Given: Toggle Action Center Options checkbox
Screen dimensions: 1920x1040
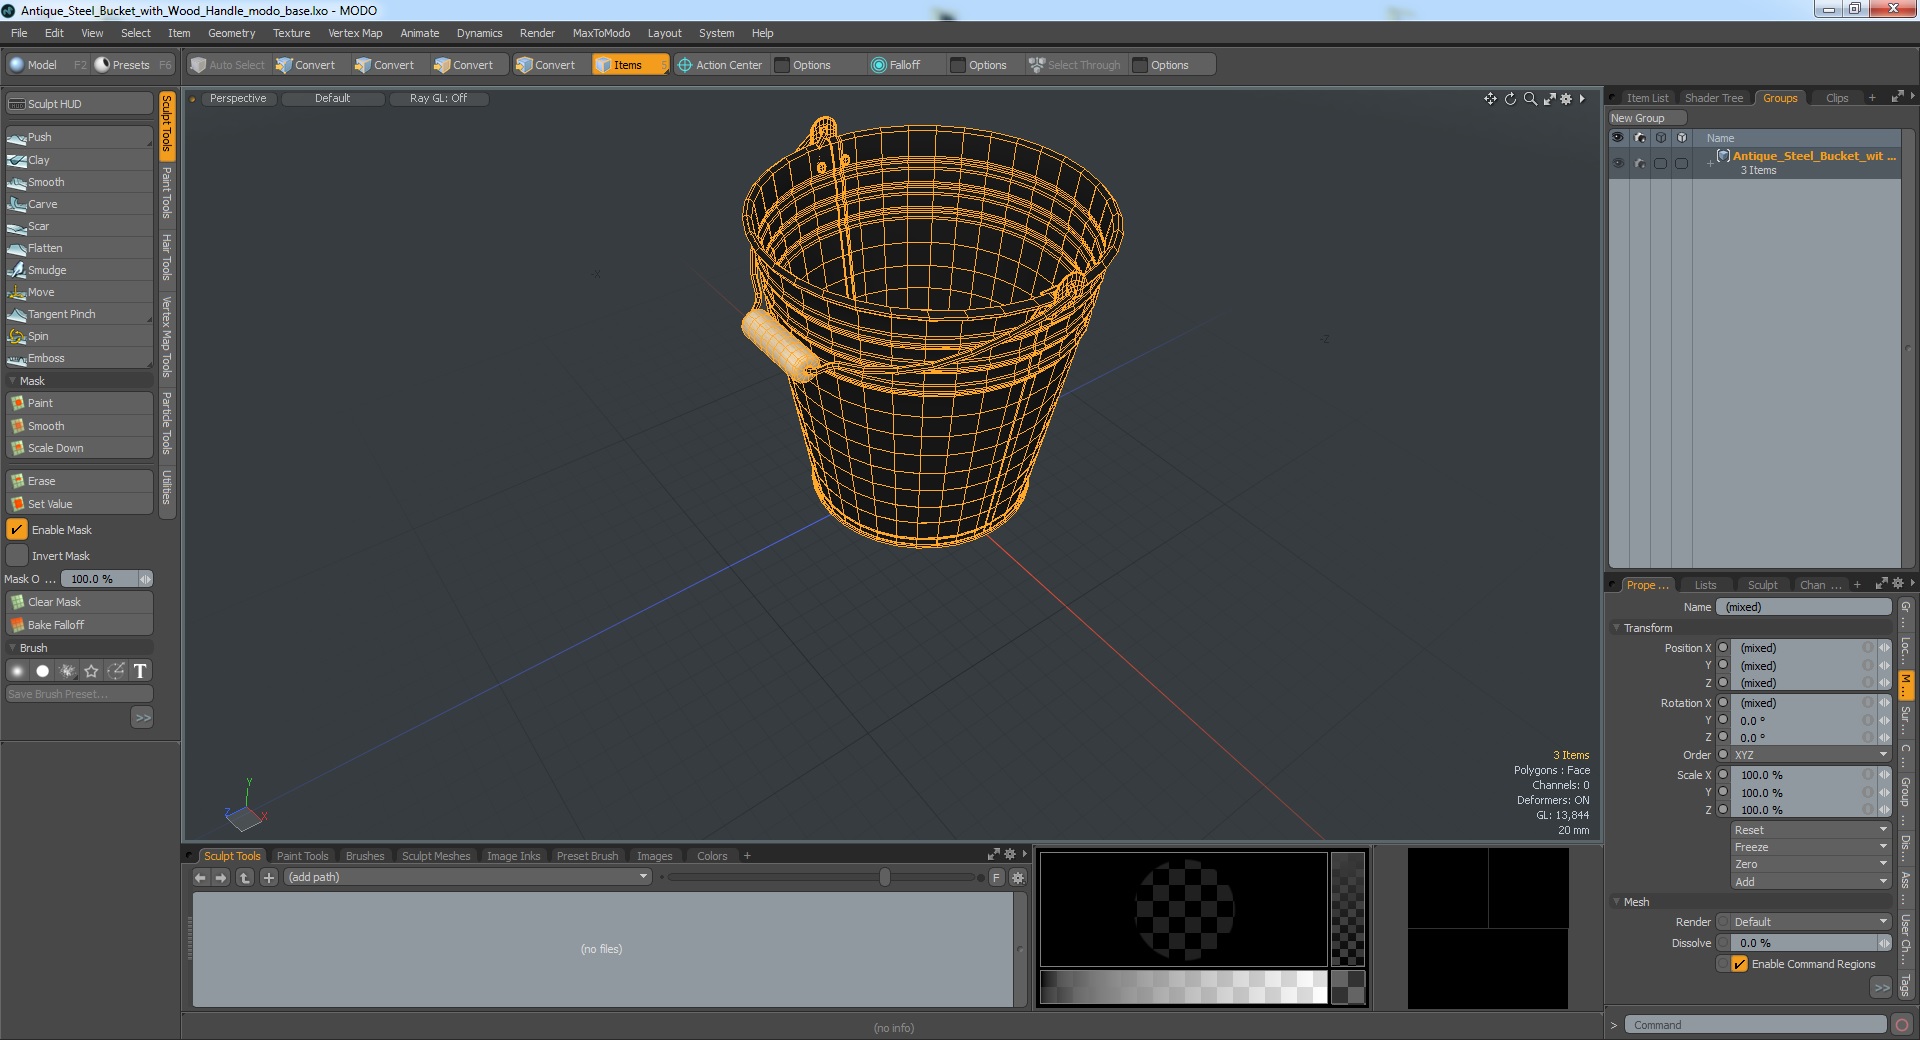Looking at the screenshot, I should coord(782,65).
